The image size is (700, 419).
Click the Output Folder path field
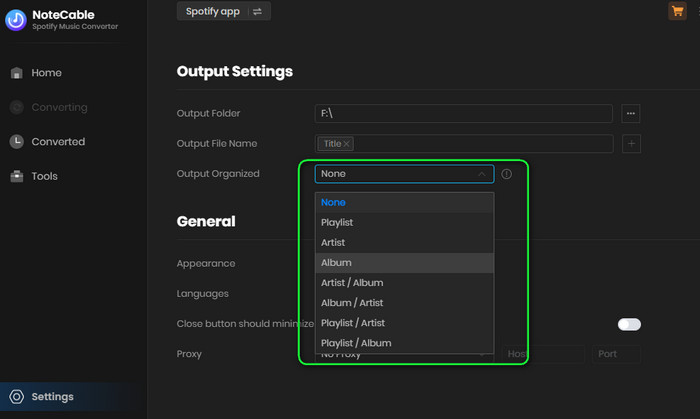pyautogui.click(x=463, y=114)
